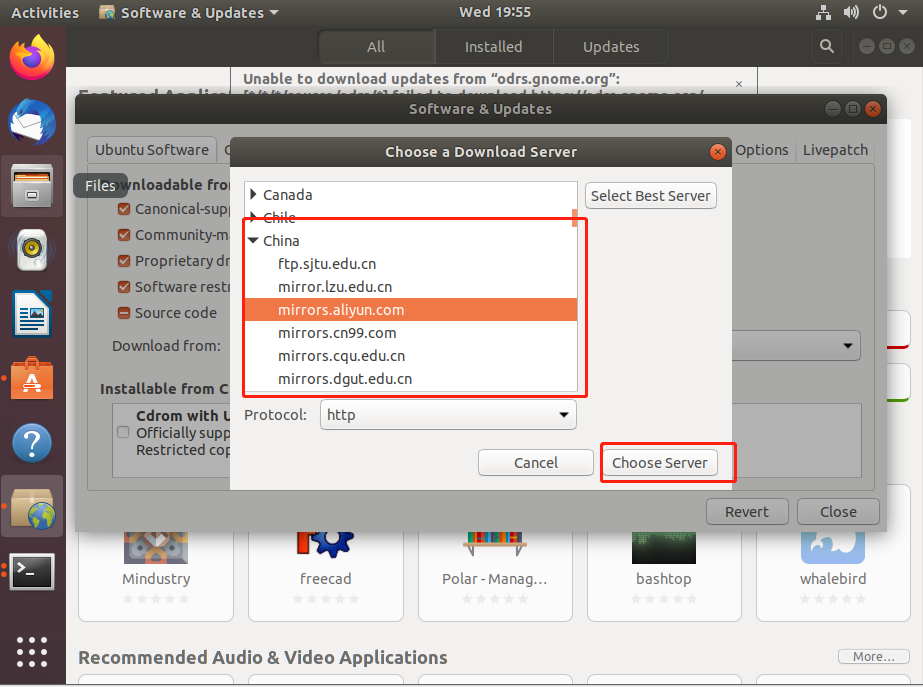
Task: Click Activities in the top bar
Action: coord(45,12)
